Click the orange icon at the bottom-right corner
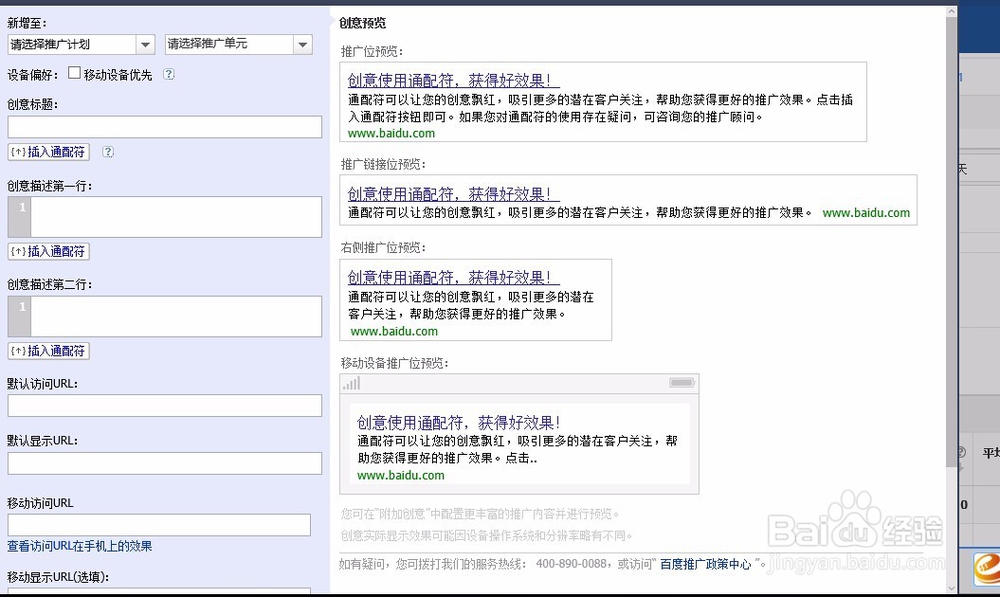The width and height of the screenshot is (1000, 597). click(987, 569)
